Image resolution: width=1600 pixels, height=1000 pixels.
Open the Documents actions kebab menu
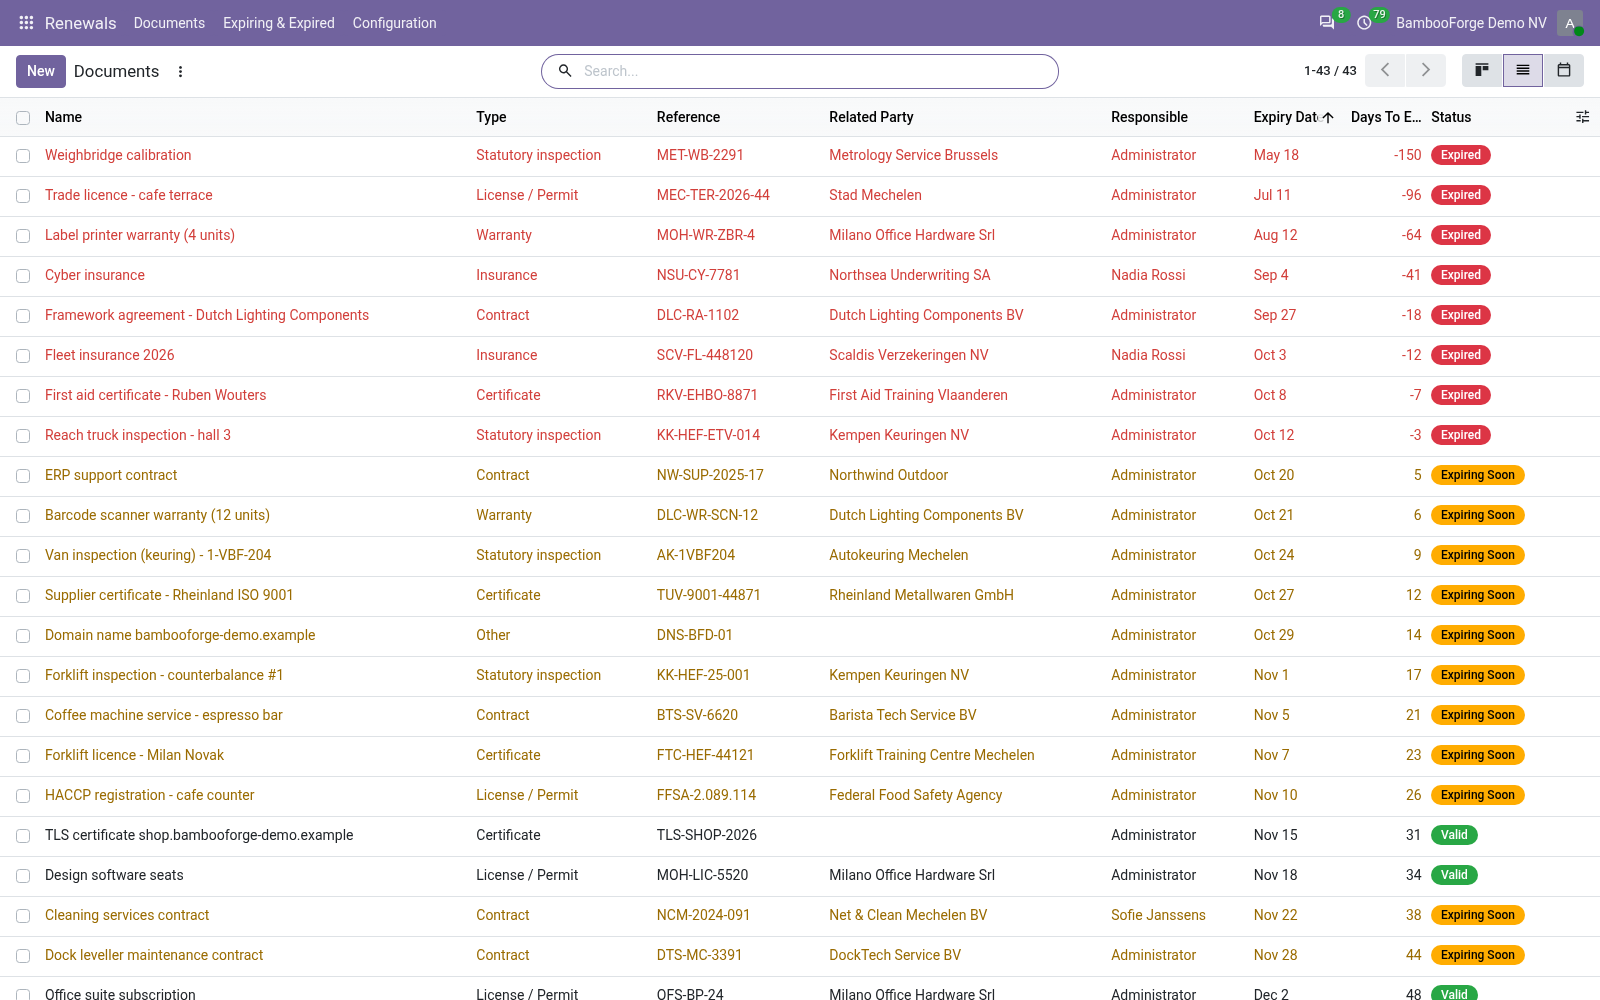click(180, 71)
